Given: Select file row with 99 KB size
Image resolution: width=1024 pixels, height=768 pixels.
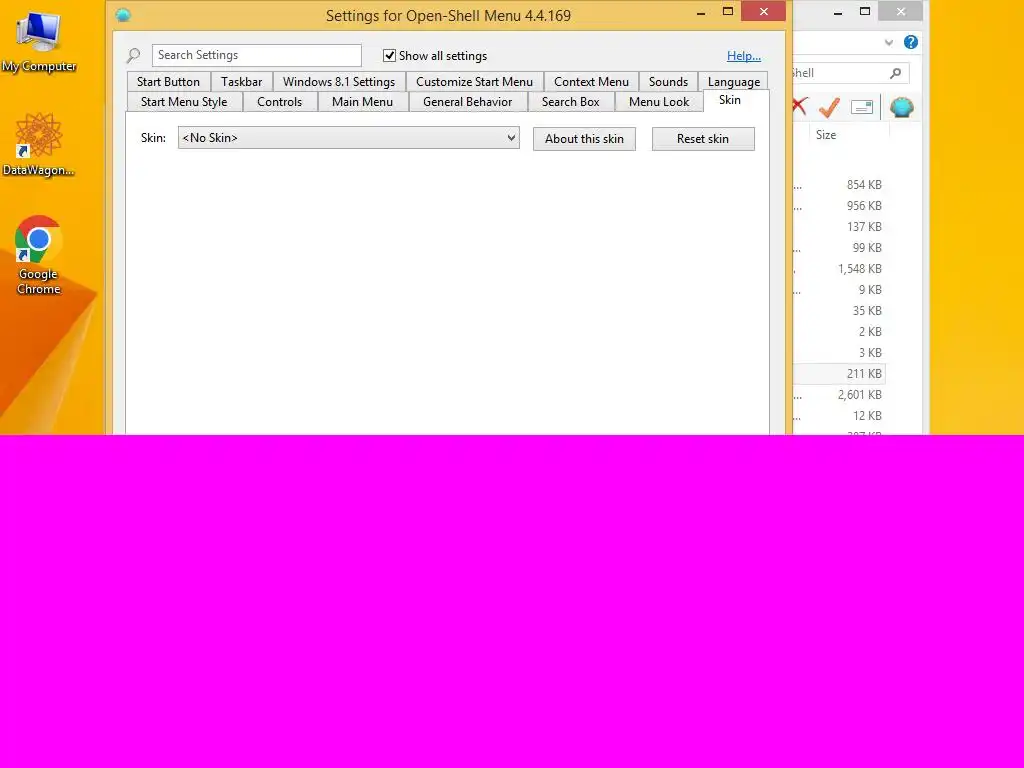Looking at the screenshot, I should click(839, 248).
